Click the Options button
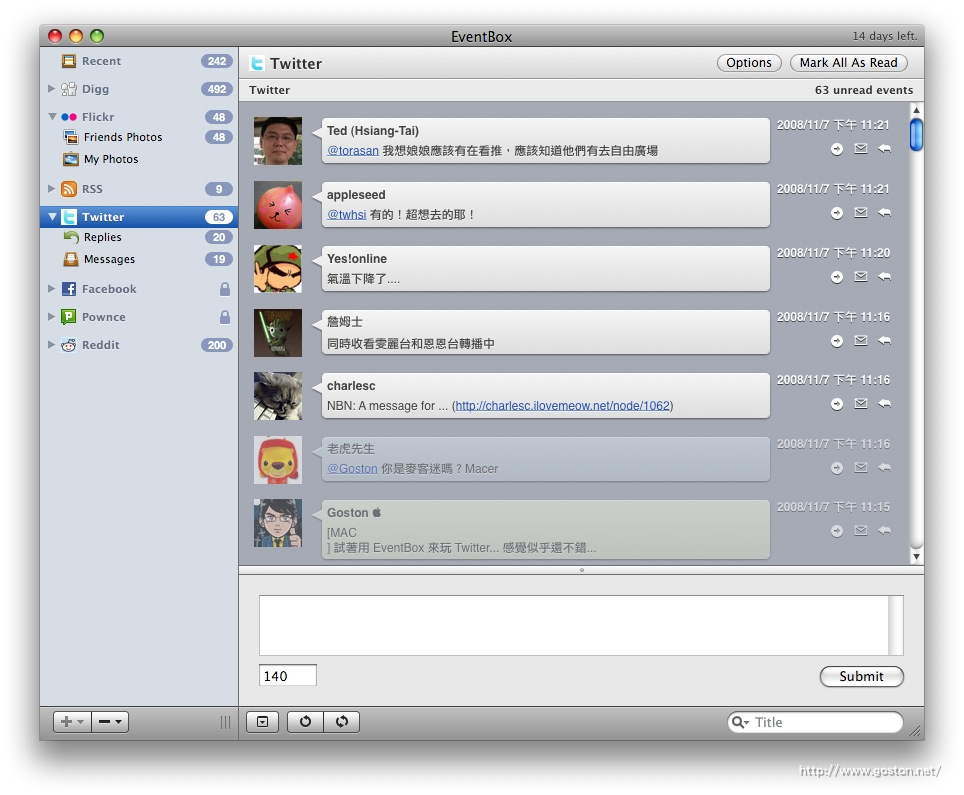The image size is (964, 795). click(749, 63)
